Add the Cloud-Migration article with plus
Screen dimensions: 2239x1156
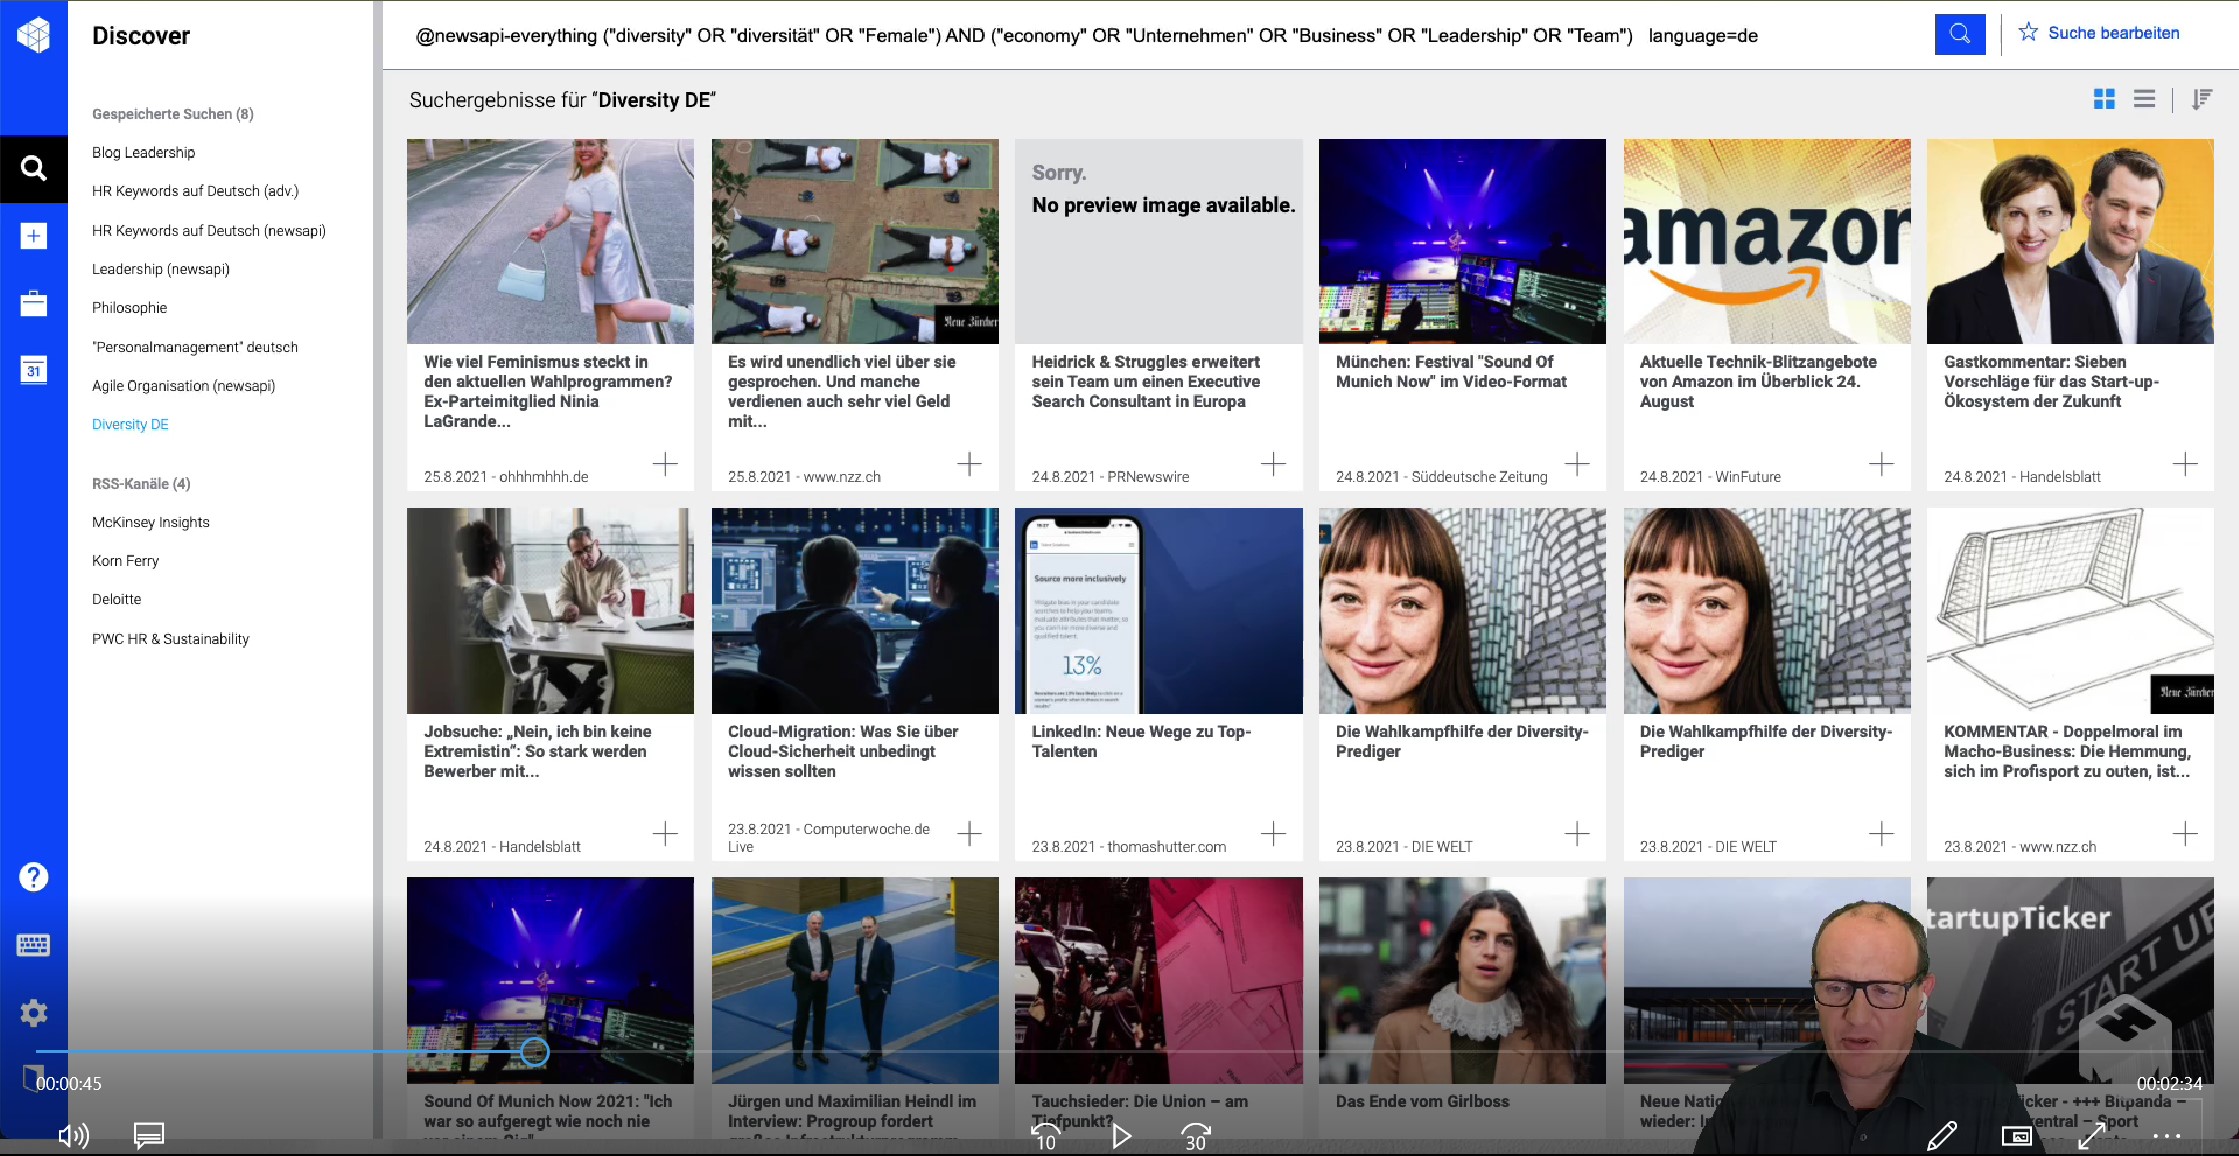[969, 834]
